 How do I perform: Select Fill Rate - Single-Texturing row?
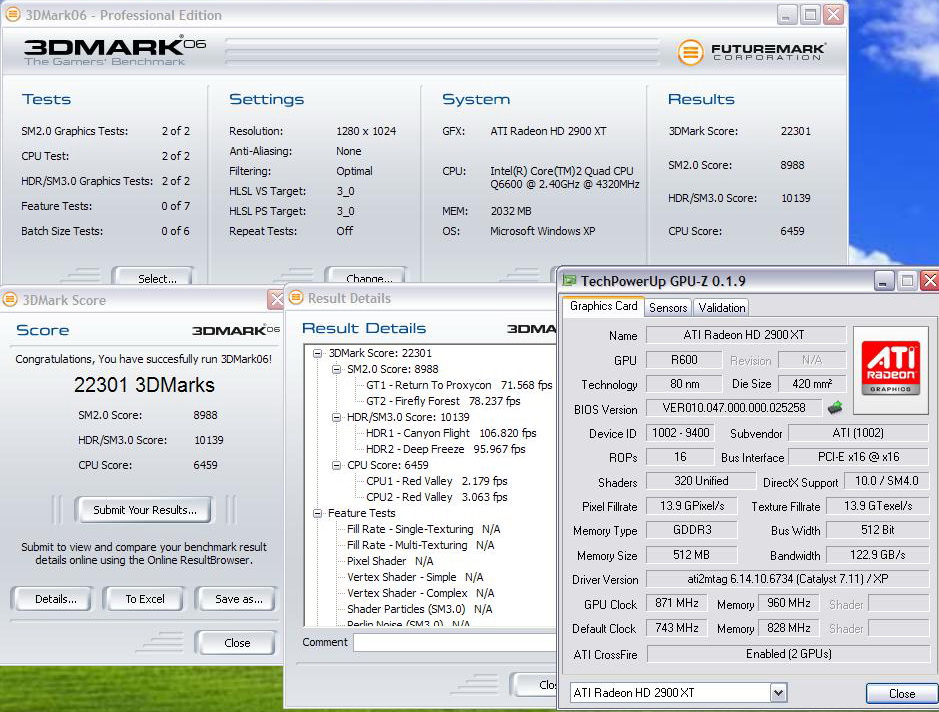(423, 529)
